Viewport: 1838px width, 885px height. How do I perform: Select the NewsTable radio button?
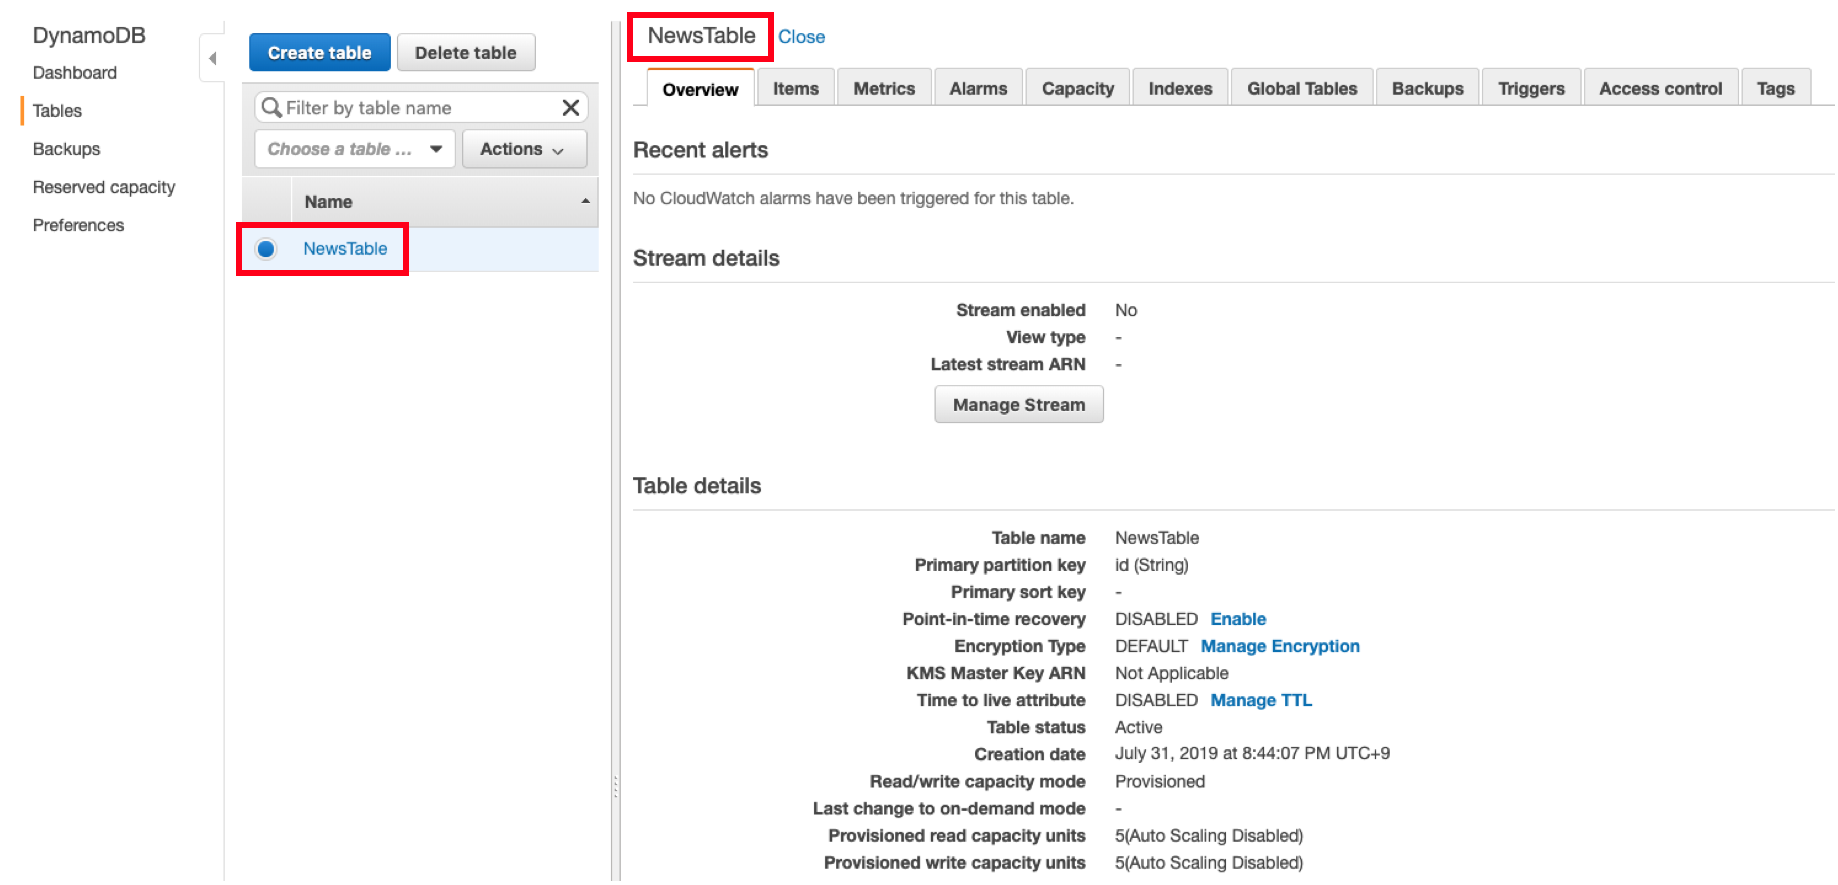point(266,249)
